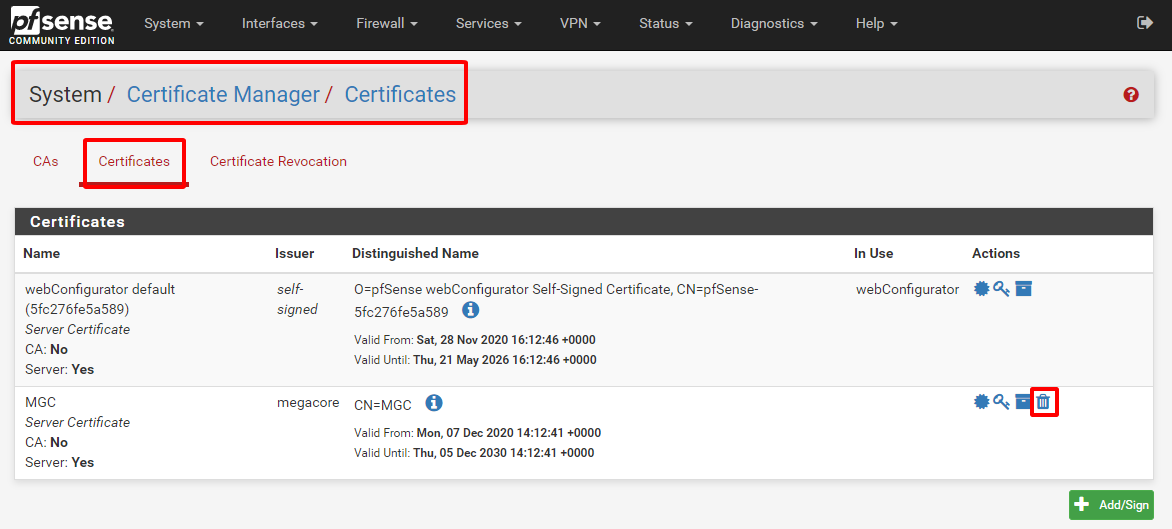
Task: Click the Name column header
Action: pos(41,253)
